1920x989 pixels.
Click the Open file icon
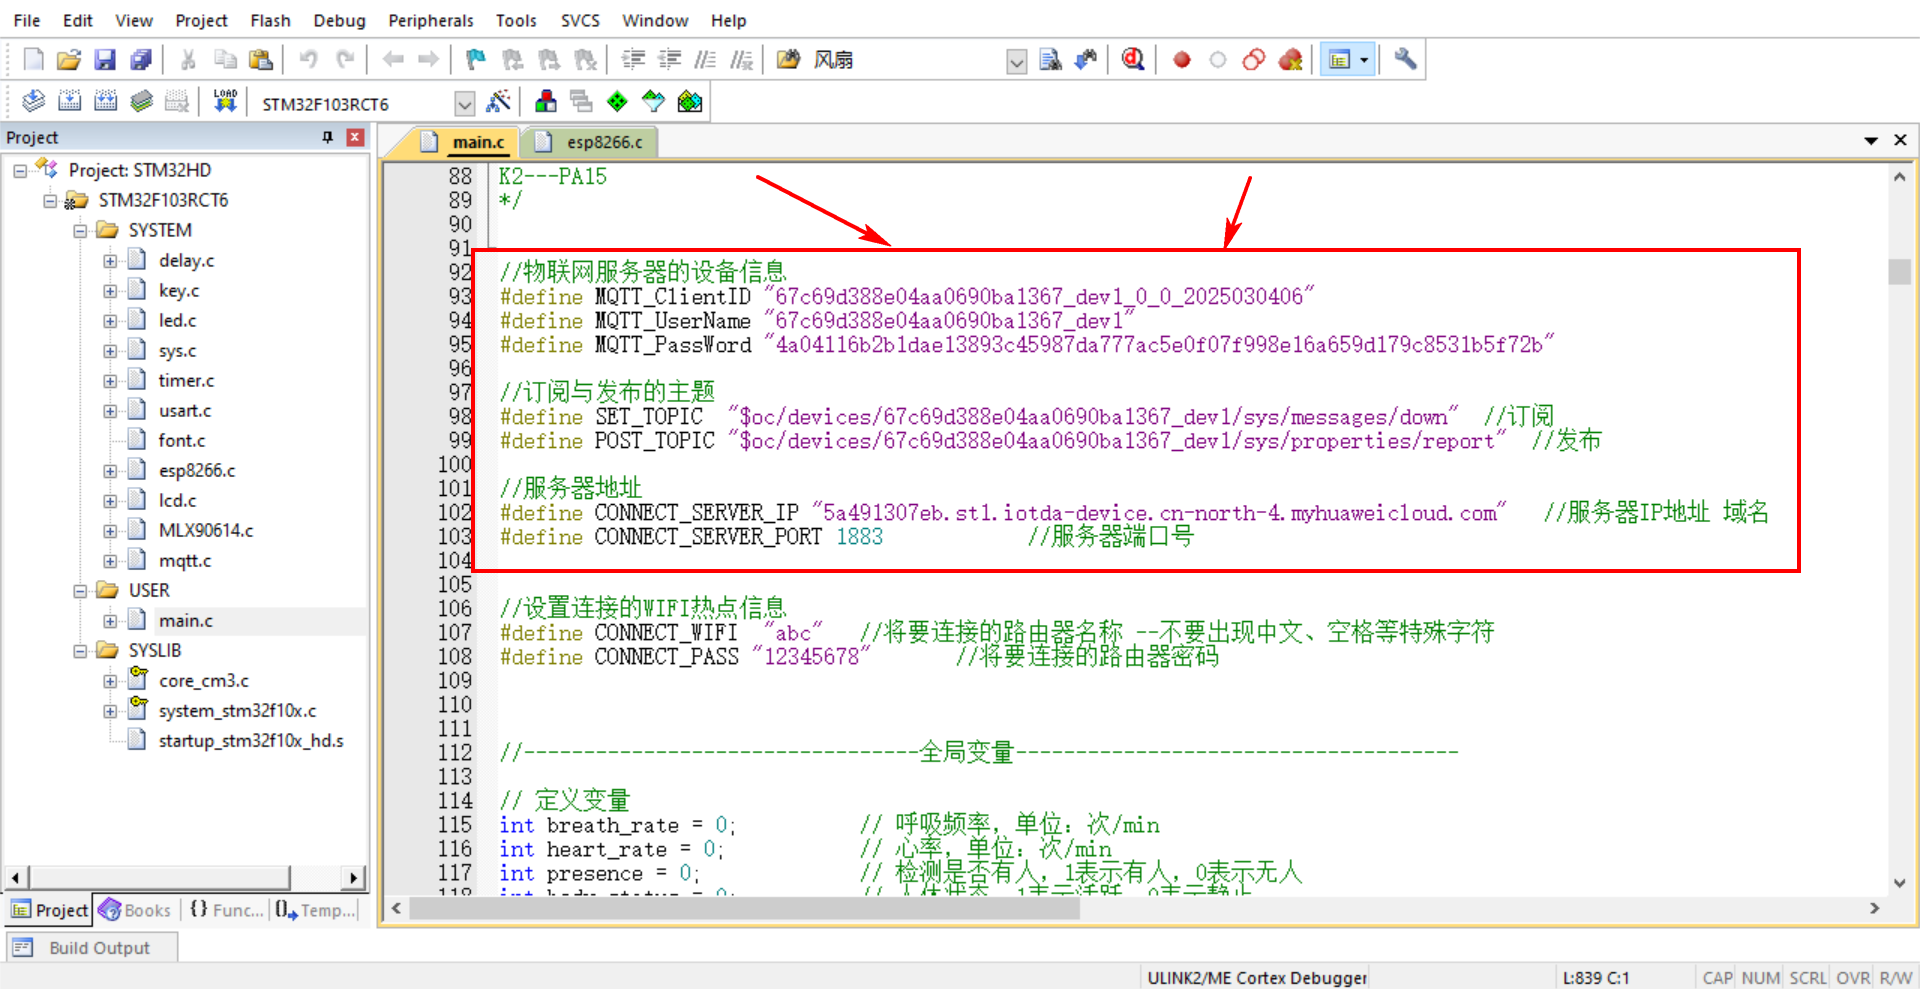click(x=69, y=60)
